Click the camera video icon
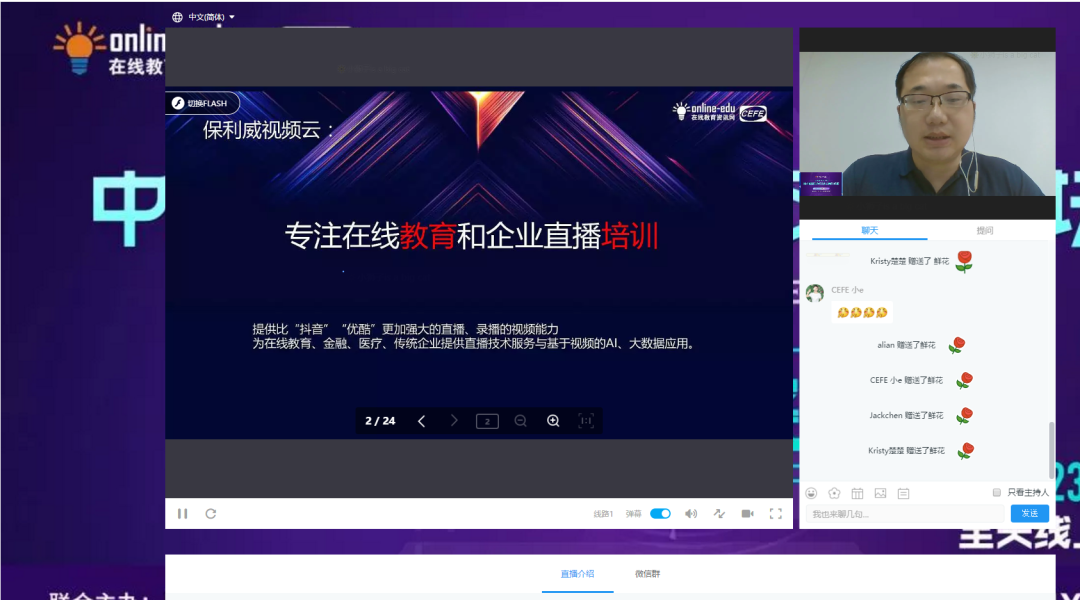The width and height of the screenshot is (1080, 600). pyautogui.click(x=747, y=514)
